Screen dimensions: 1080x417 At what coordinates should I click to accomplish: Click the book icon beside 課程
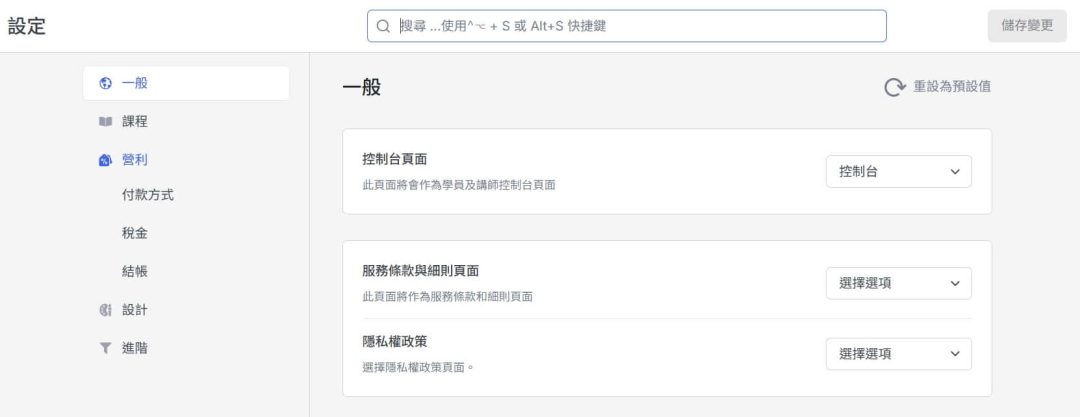tap(105, 121)
